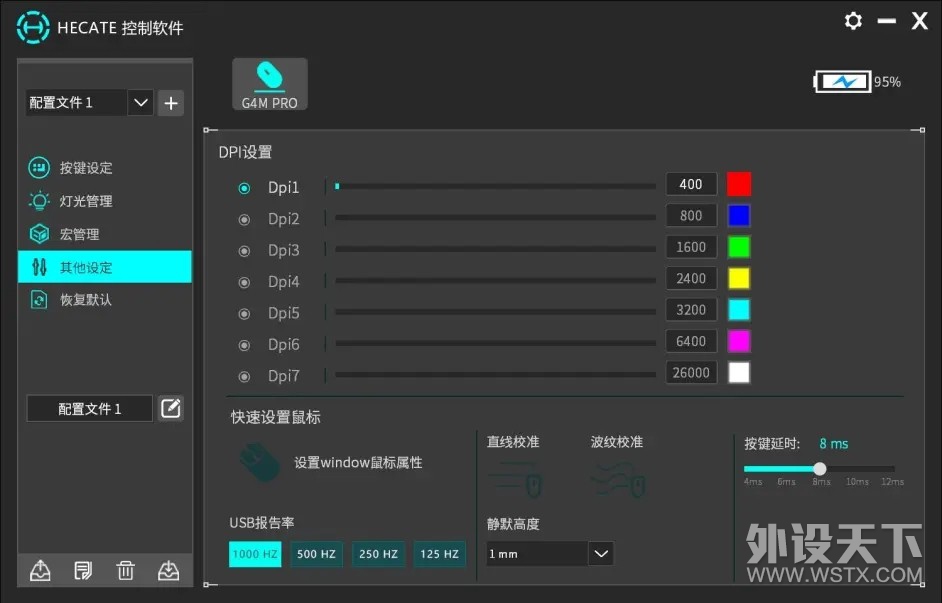The width and height of the screenshot is (942, 603).
Task: Delete profile with the trash icon
Action: (126, 570)
